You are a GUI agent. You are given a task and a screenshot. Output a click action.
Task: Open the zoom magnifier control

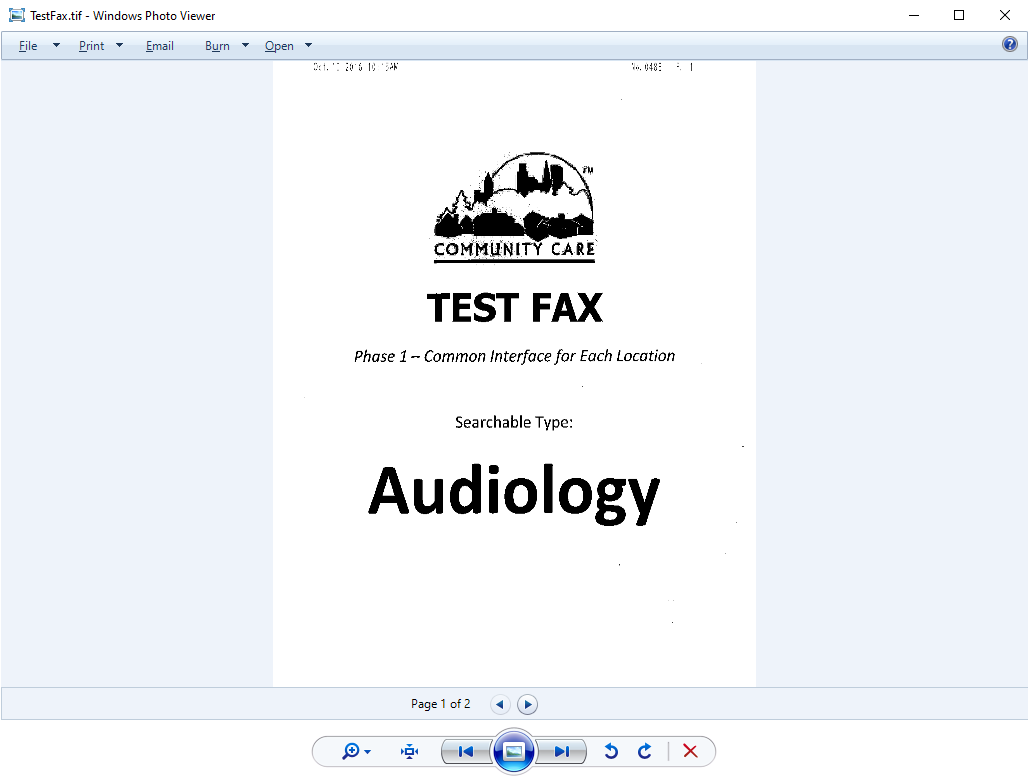pos(356,751)
